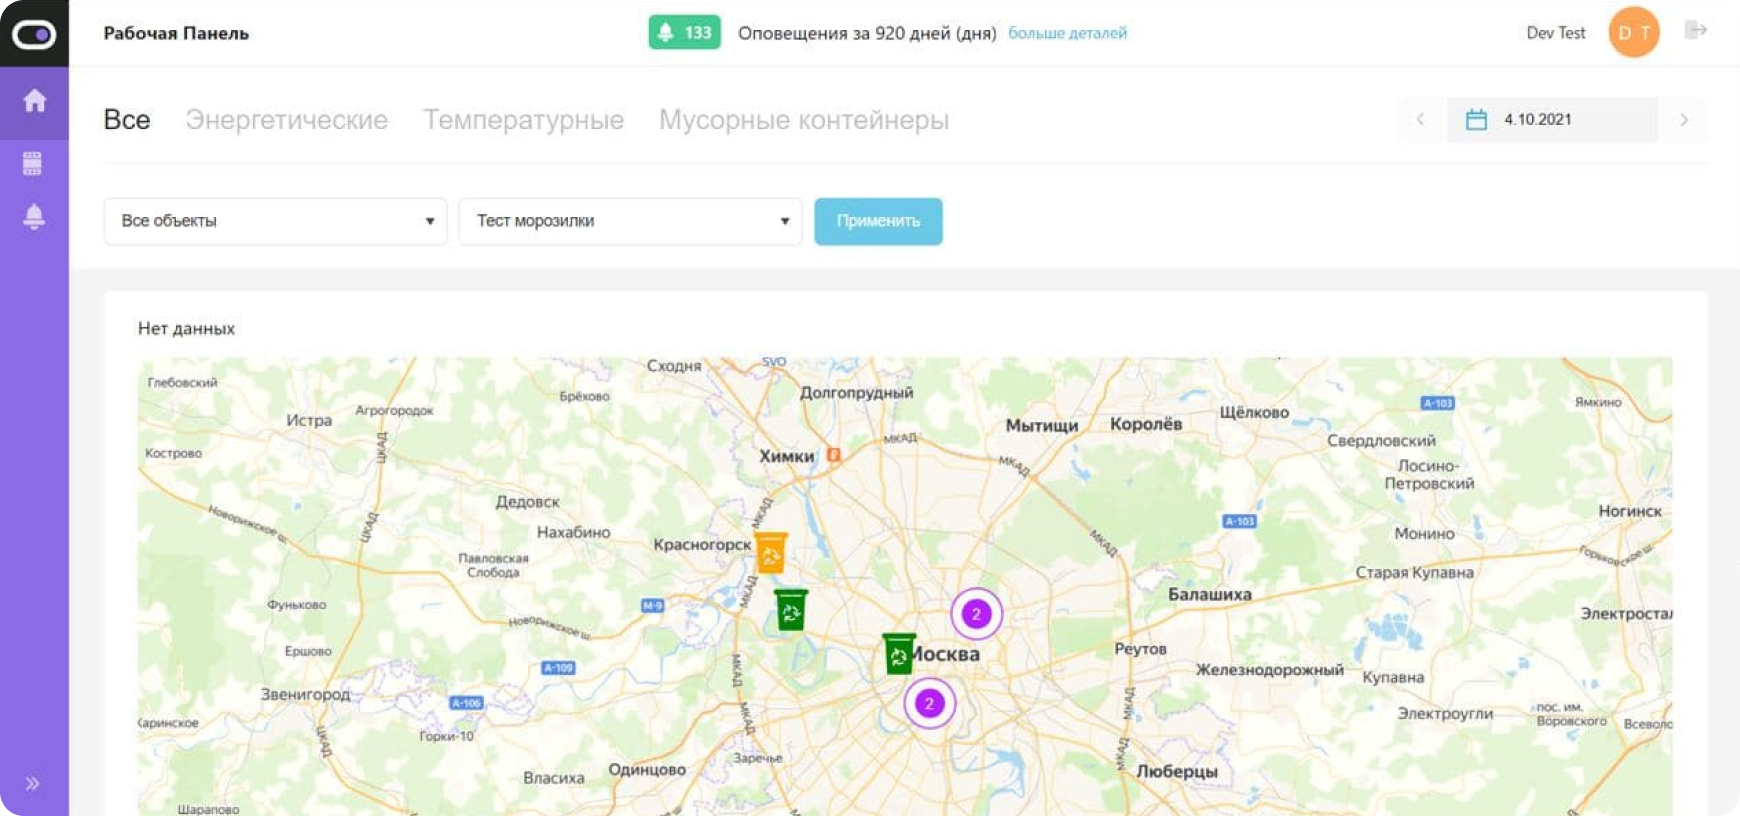Screen dimensions: 1740x816
Task: Click 'Щёлково' label on the map
Action: 1254,412
